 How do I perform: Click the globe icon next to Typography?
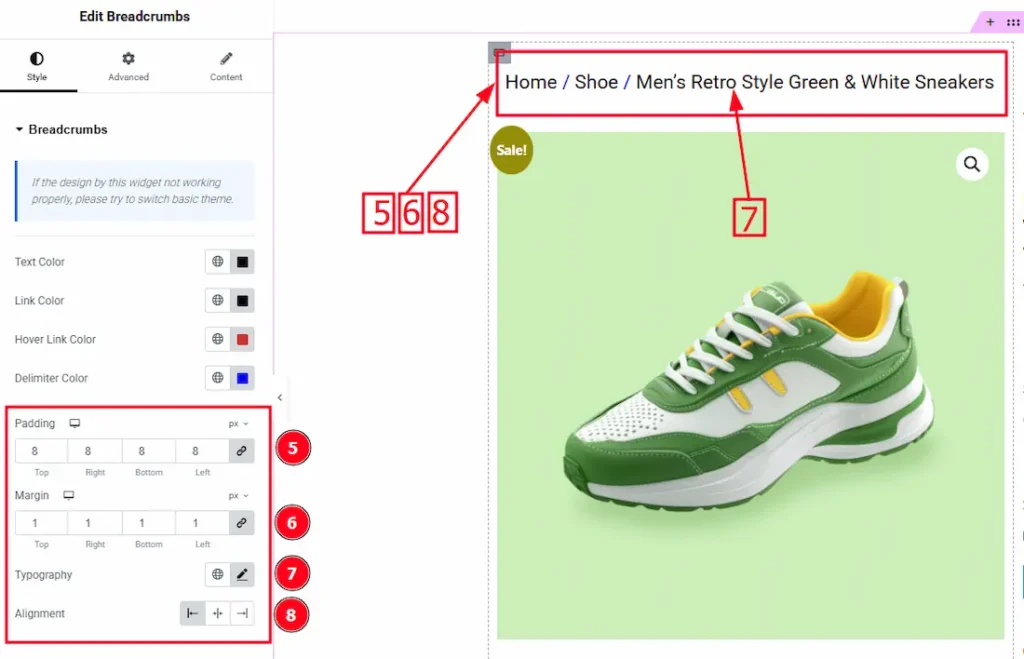coord(217,575)
